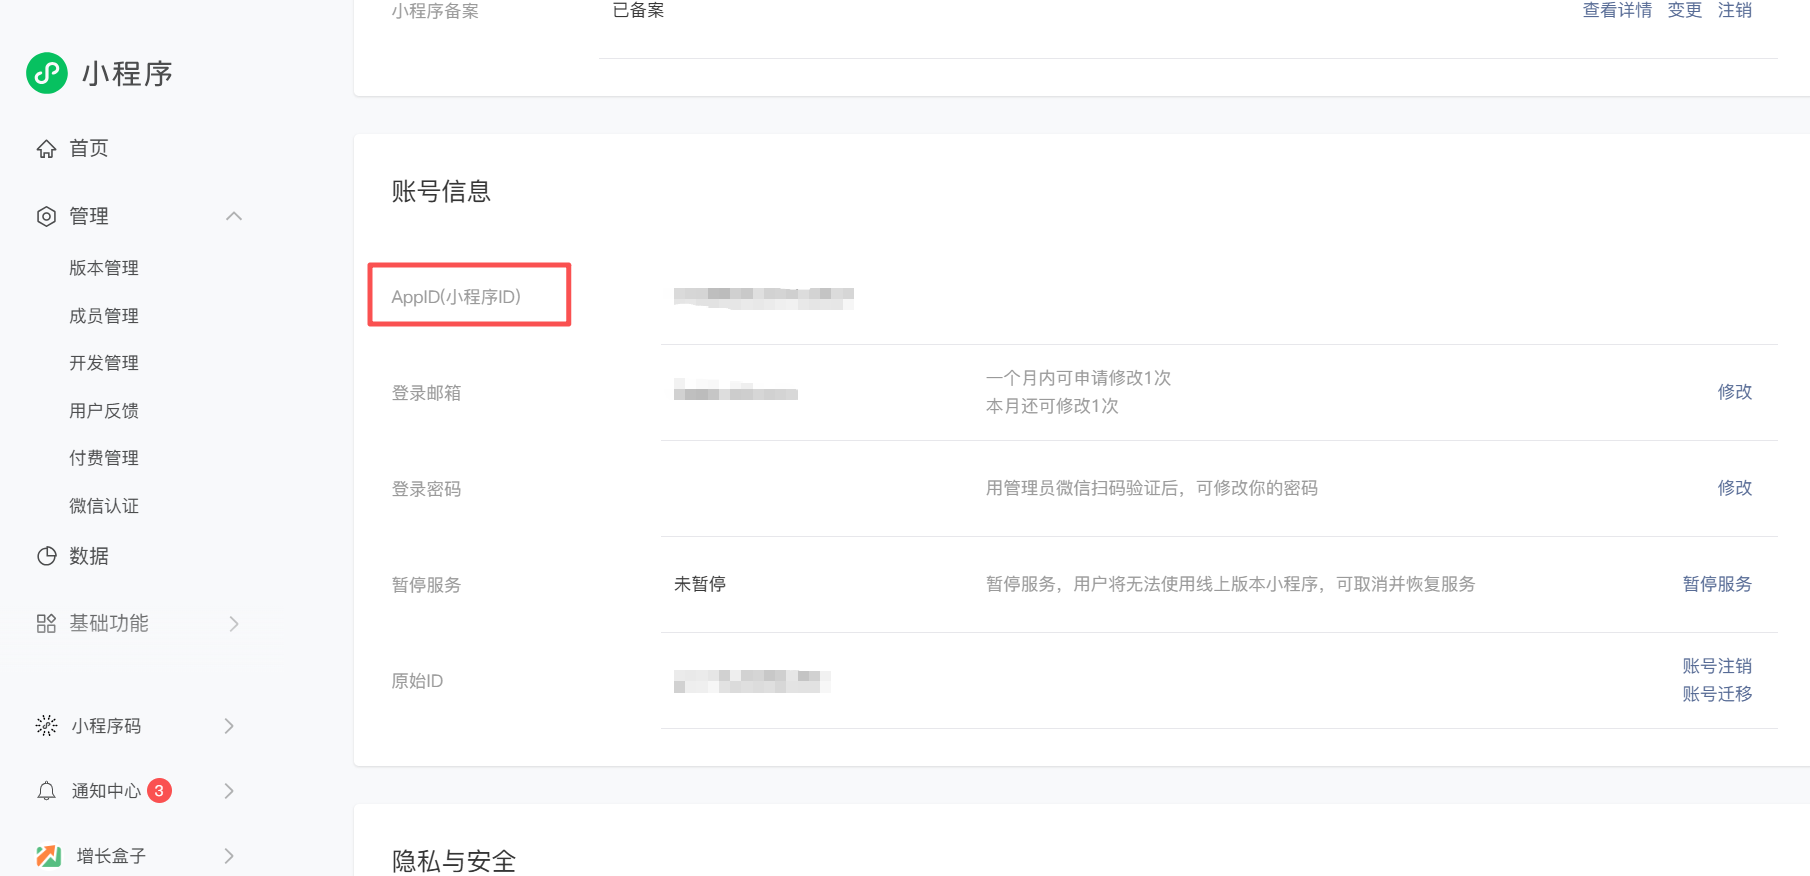Select 成员管理 from the sidebar
The width and height of the screenshot is (1810, 876).
point(104,316)
